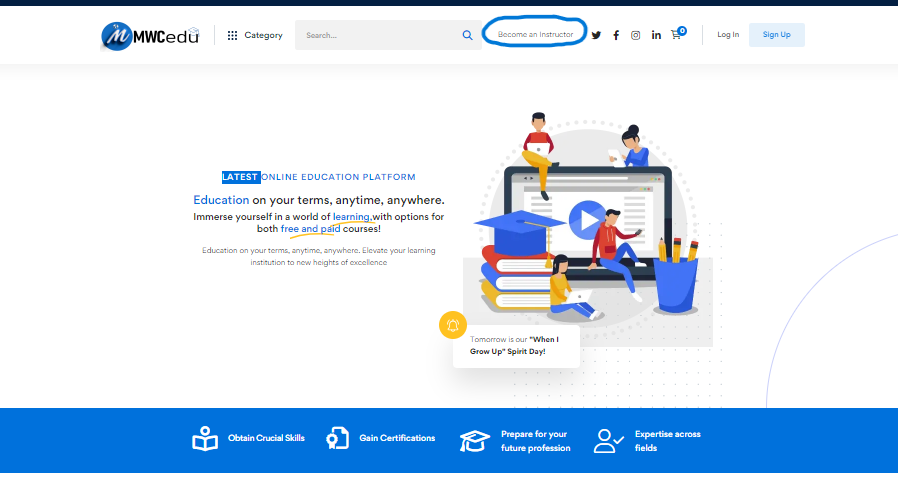Click 'Obtain Crucial Skills' text
898x479 pixels.
click(266, 438)
